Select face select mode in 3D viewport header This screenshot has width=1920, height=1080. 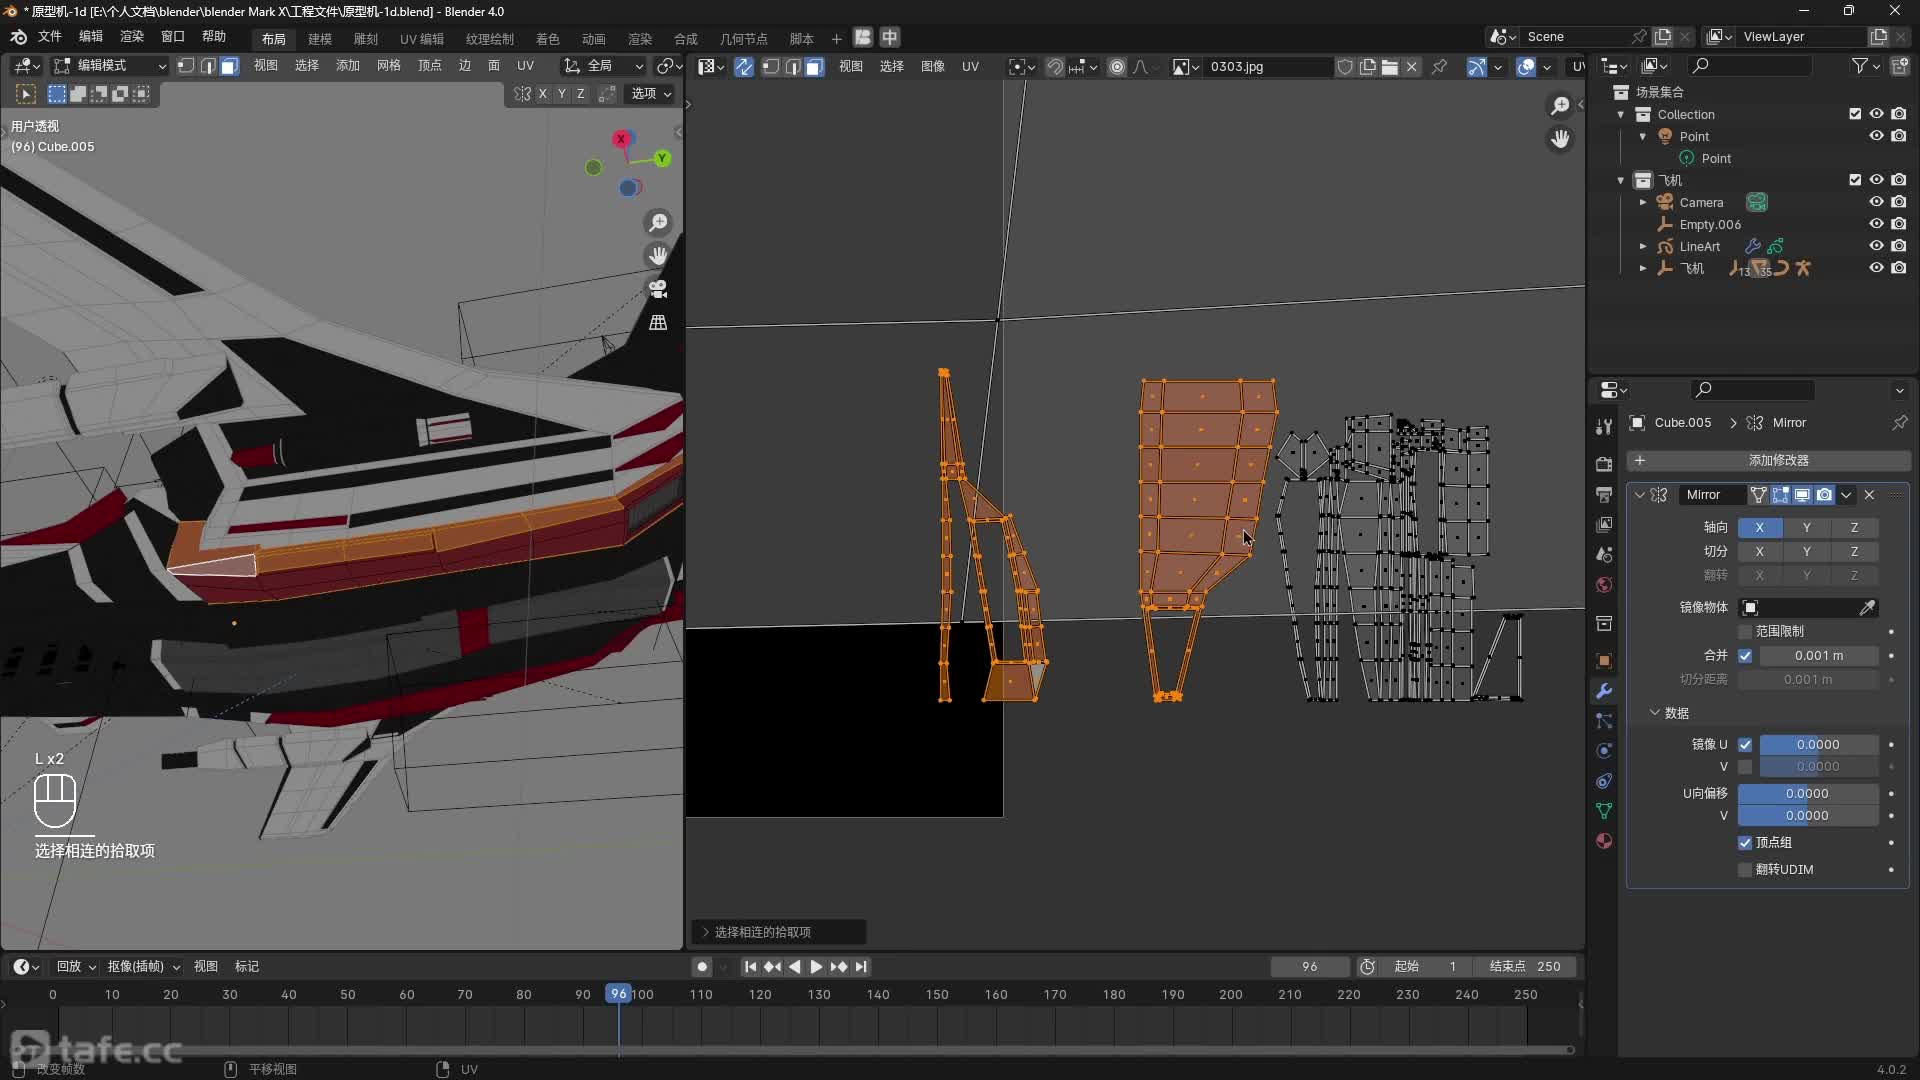(x=229, y=66)
